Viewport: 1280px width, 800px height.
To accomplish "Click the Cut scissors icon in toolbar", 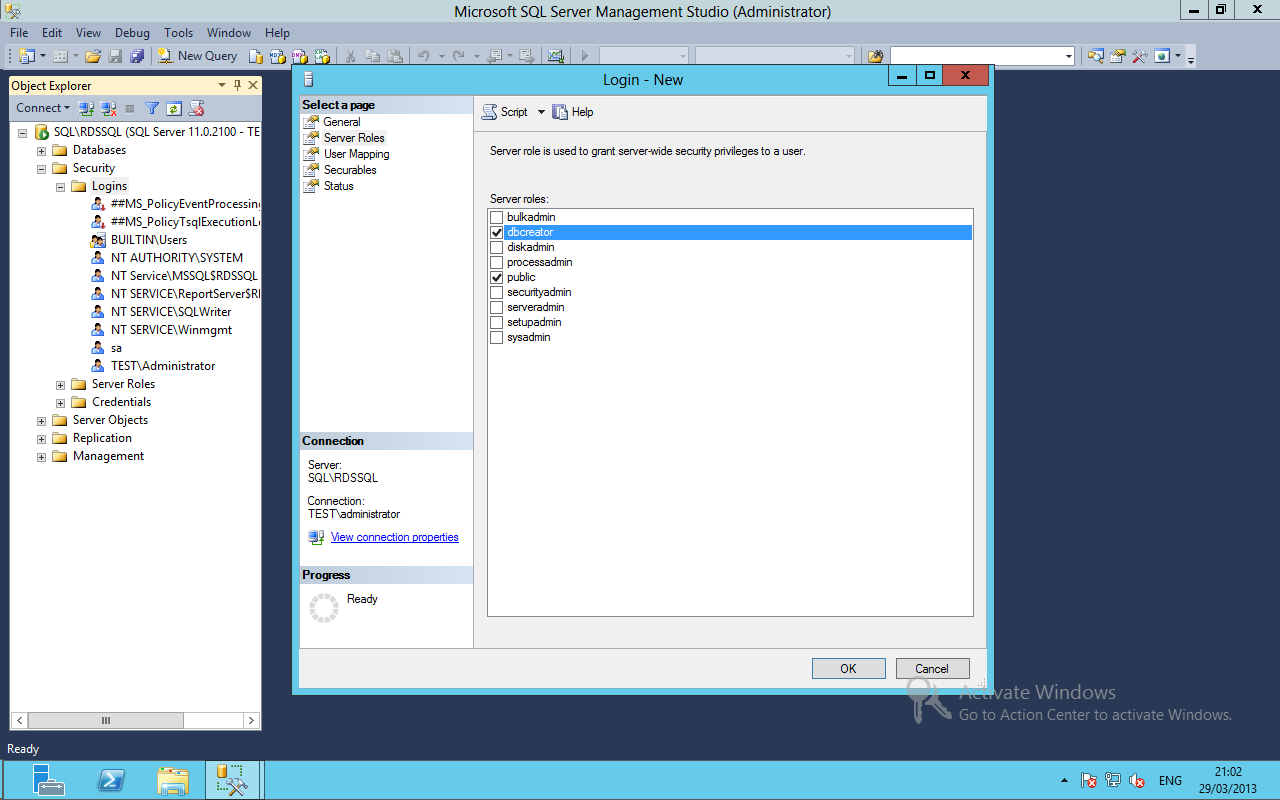I will pos(351,56).
